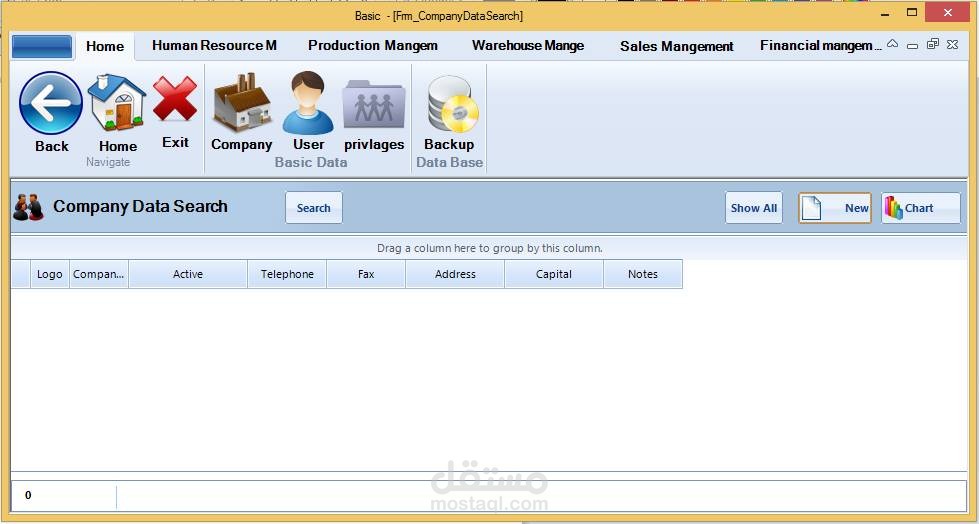This screenshot has width=979, height=524.
Task: Open the Company factory icon
Action: [x=242, y=103]
